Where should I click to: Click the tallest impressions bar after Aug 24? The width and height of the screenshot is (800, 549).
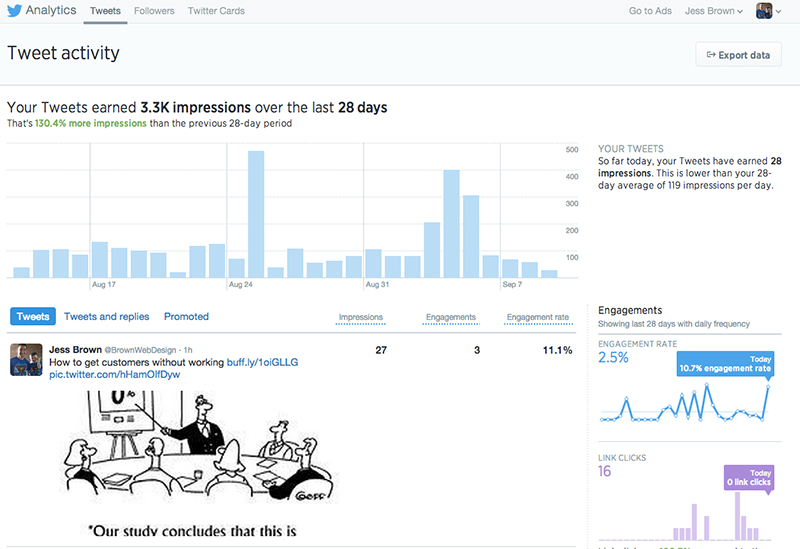click(256, 214)
